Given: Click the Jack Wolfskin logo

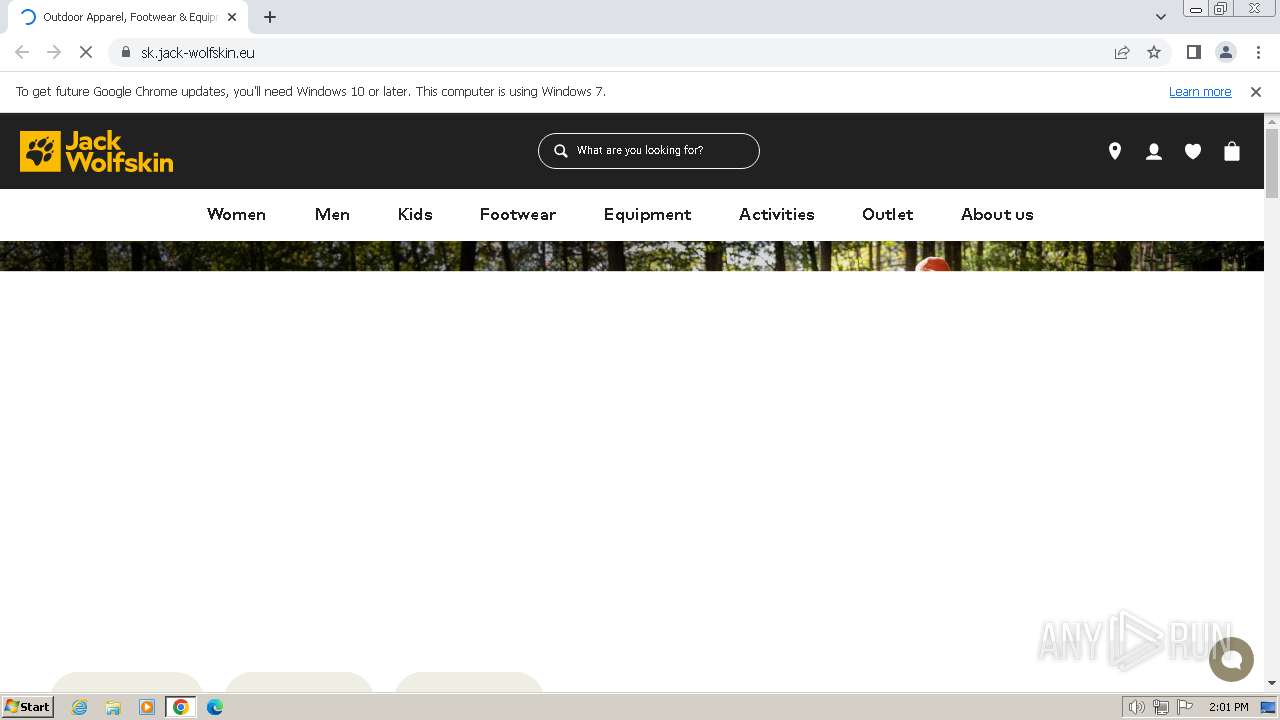Looking at the screenshot, I should tap(96, 151).
